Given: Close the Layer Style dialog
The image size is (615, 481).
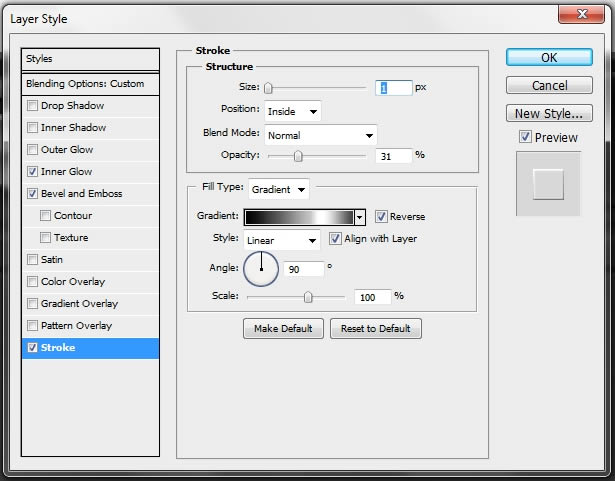Looking at the screenshot, I should point(581,15).
